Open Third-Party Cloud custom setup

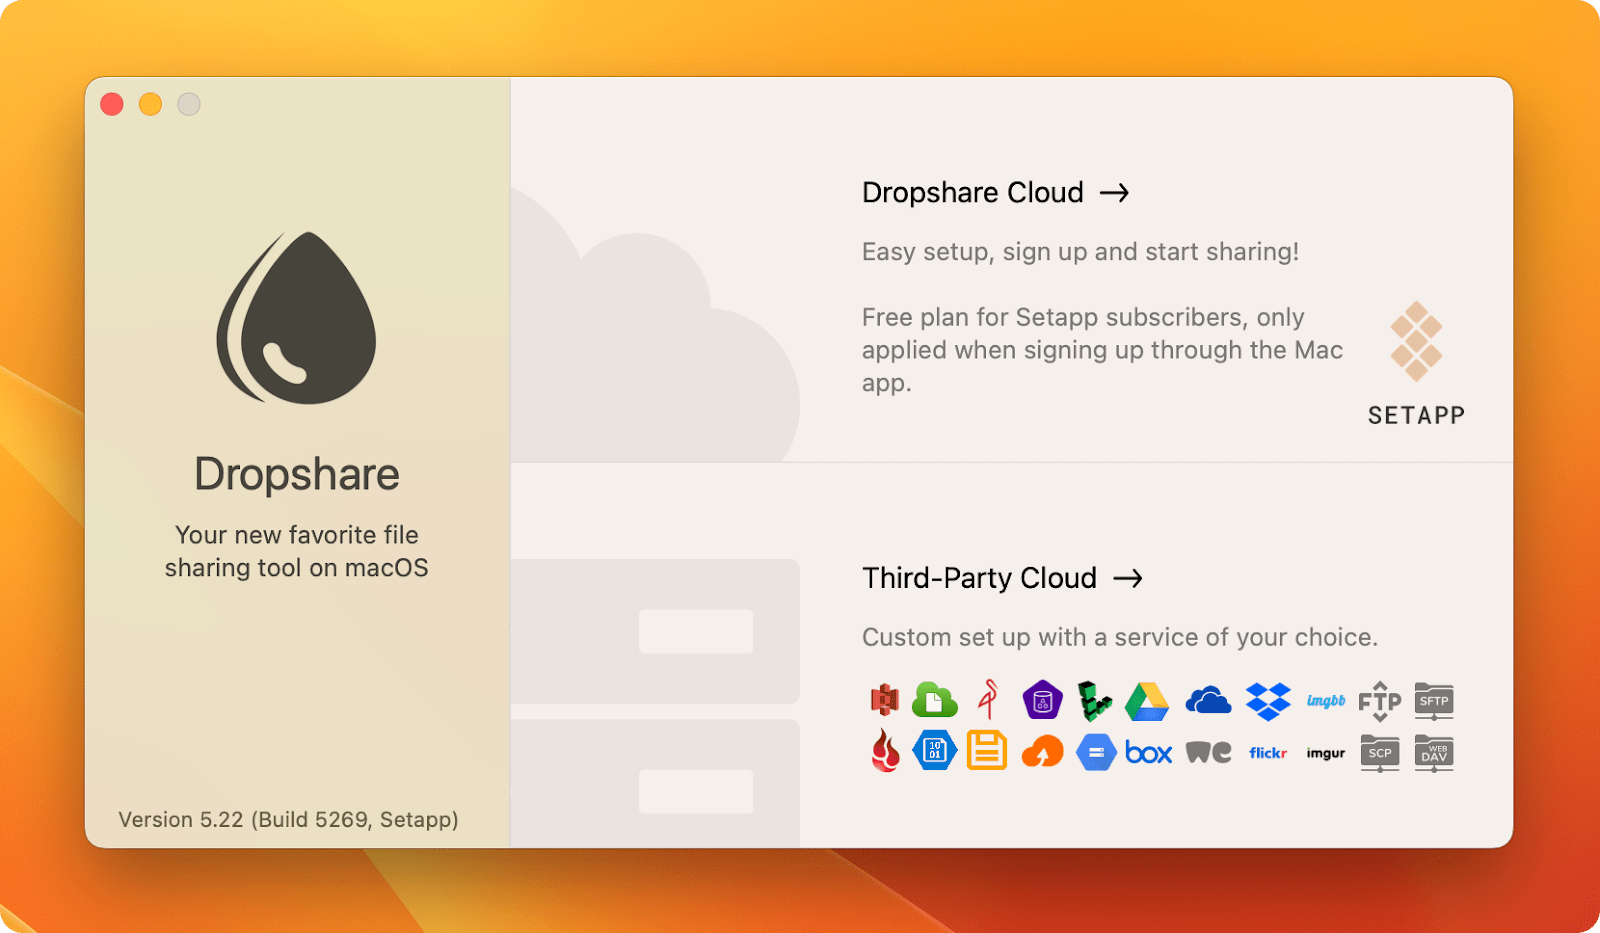tap(1132, 578)
